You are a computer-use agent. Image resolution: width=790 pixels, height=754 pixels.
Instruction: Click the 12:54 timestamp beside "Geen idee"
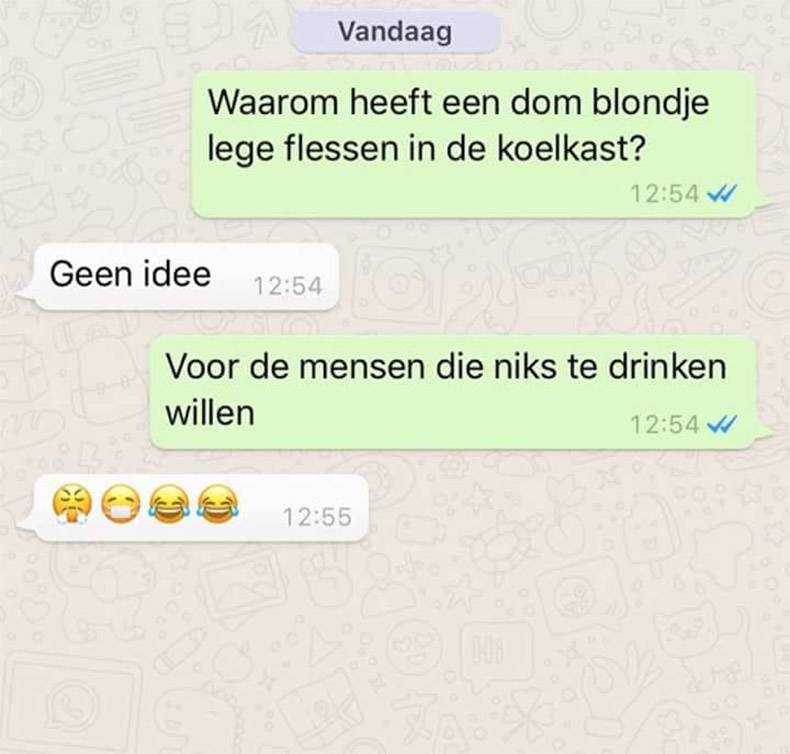tap(288, 287)
